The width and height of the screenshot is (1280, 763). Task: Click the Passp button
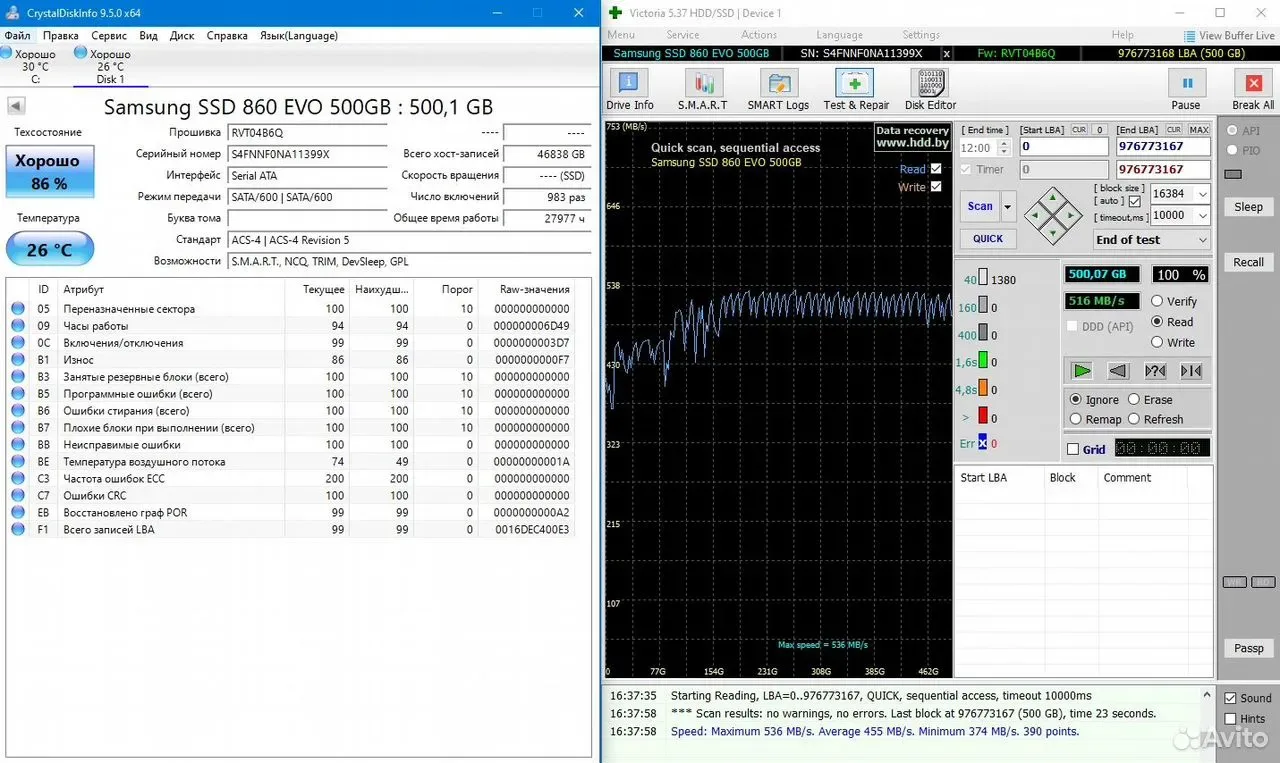point(1248,648)
